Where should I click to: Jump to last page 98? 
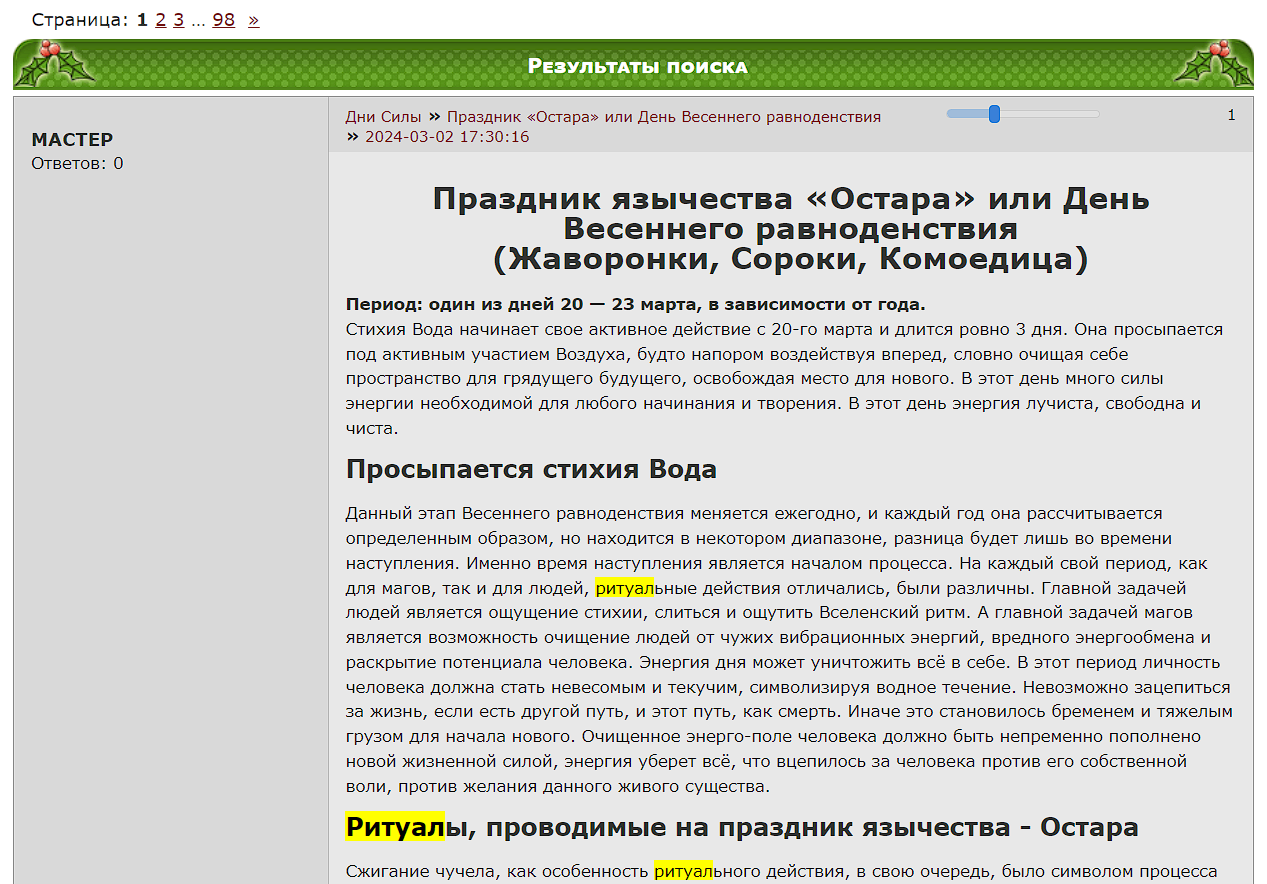[223, 20]
